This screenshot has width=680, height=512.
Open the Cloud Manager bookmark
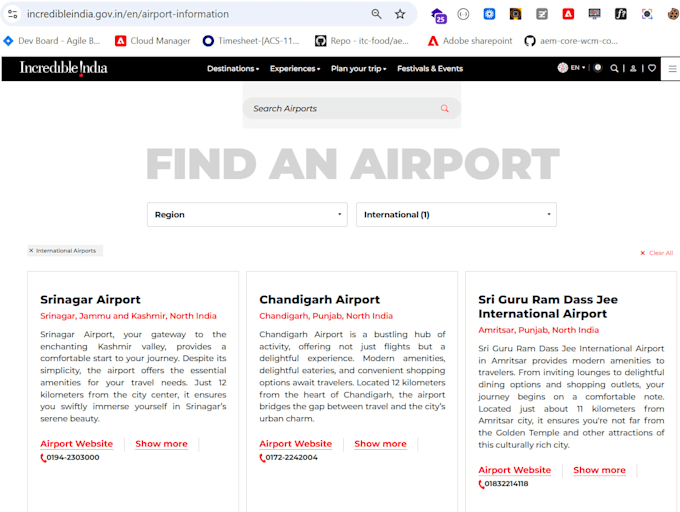[x=153, y=41]
